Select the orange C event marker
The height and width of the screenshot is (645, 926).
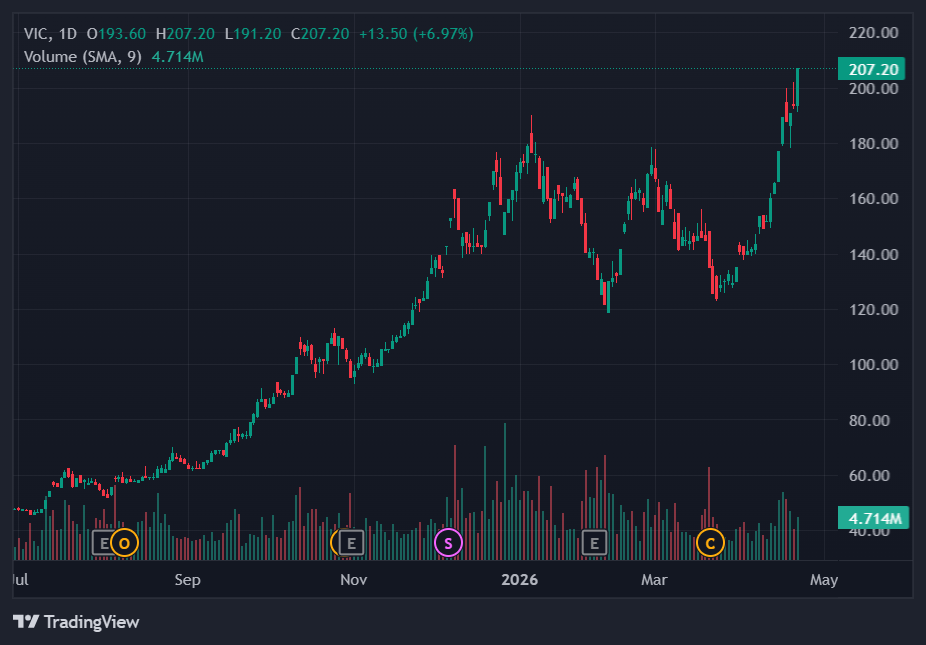click(710, 543)
